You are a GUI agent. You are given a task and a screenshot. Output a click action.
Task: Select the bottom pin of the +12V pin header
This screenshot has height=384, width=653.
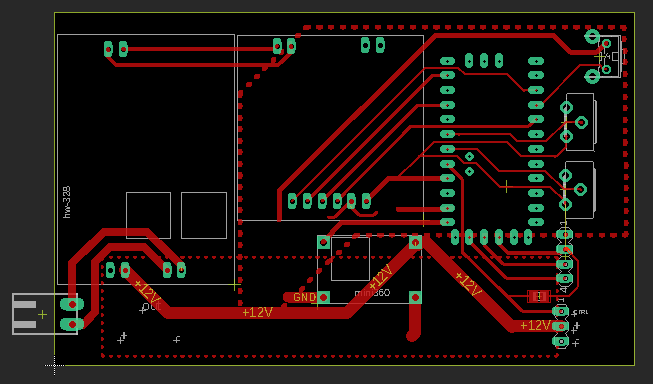(x=561, y=342)
